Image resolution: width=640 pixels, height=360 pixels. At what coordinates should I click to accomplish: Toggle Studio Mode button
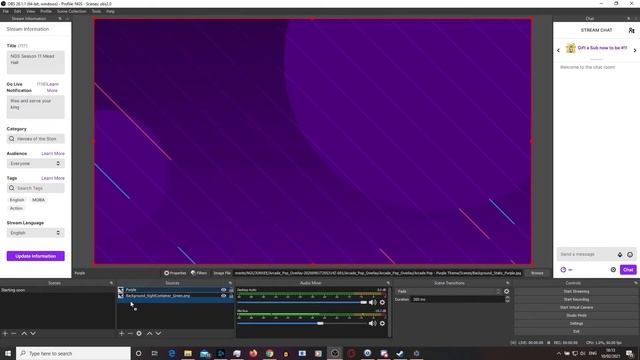coord(576,316)
